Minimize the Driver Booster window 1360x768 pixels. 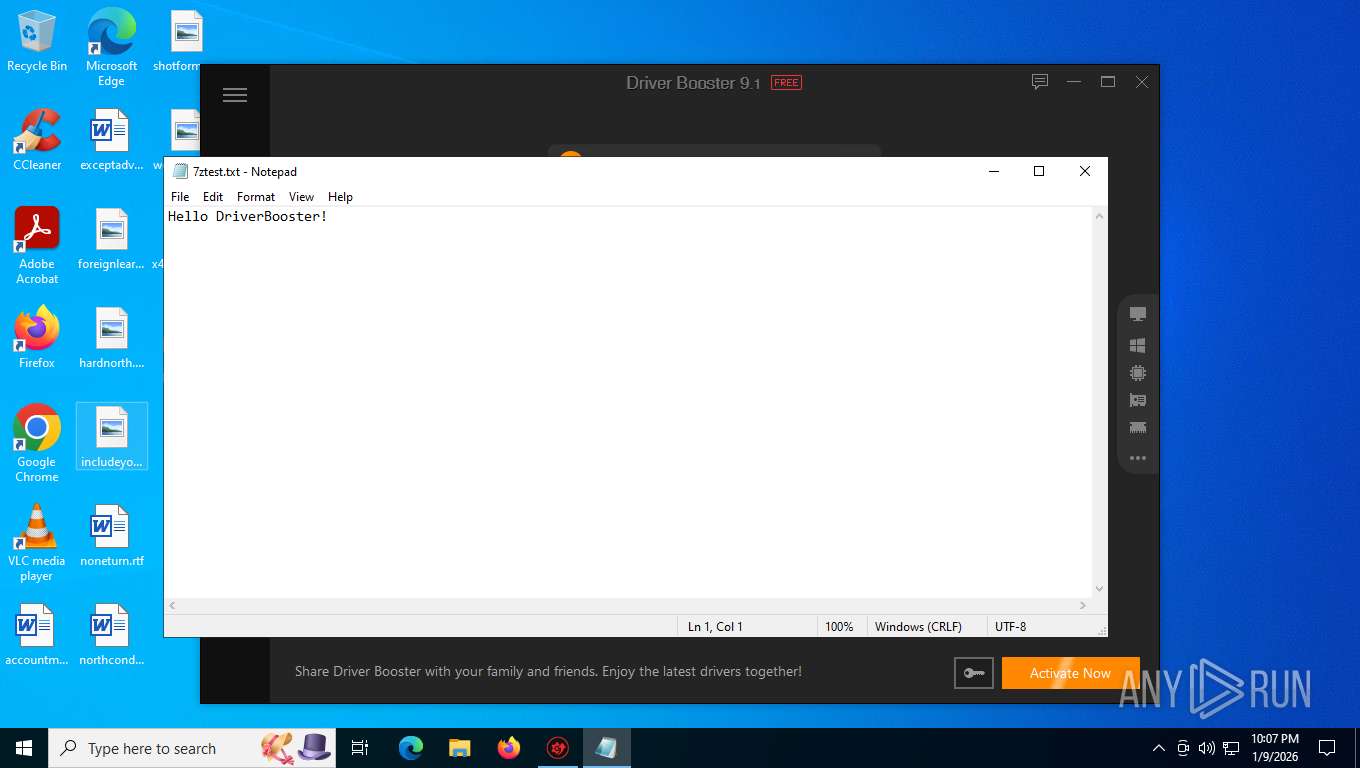tap(1074, 82)
